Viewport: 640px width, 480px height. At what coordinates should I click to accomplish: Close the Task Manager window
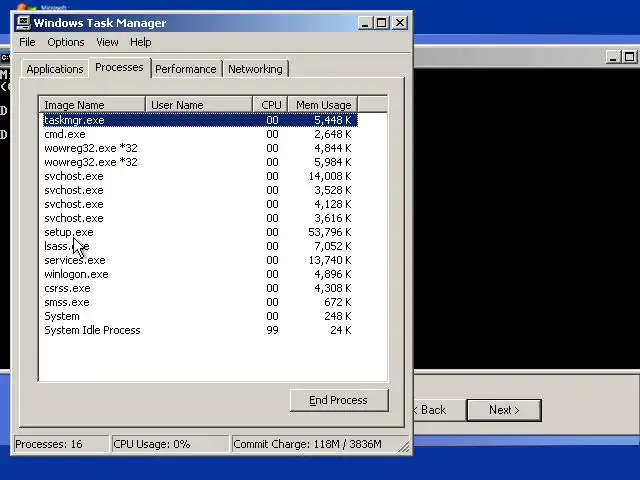[x=400, y=23]
